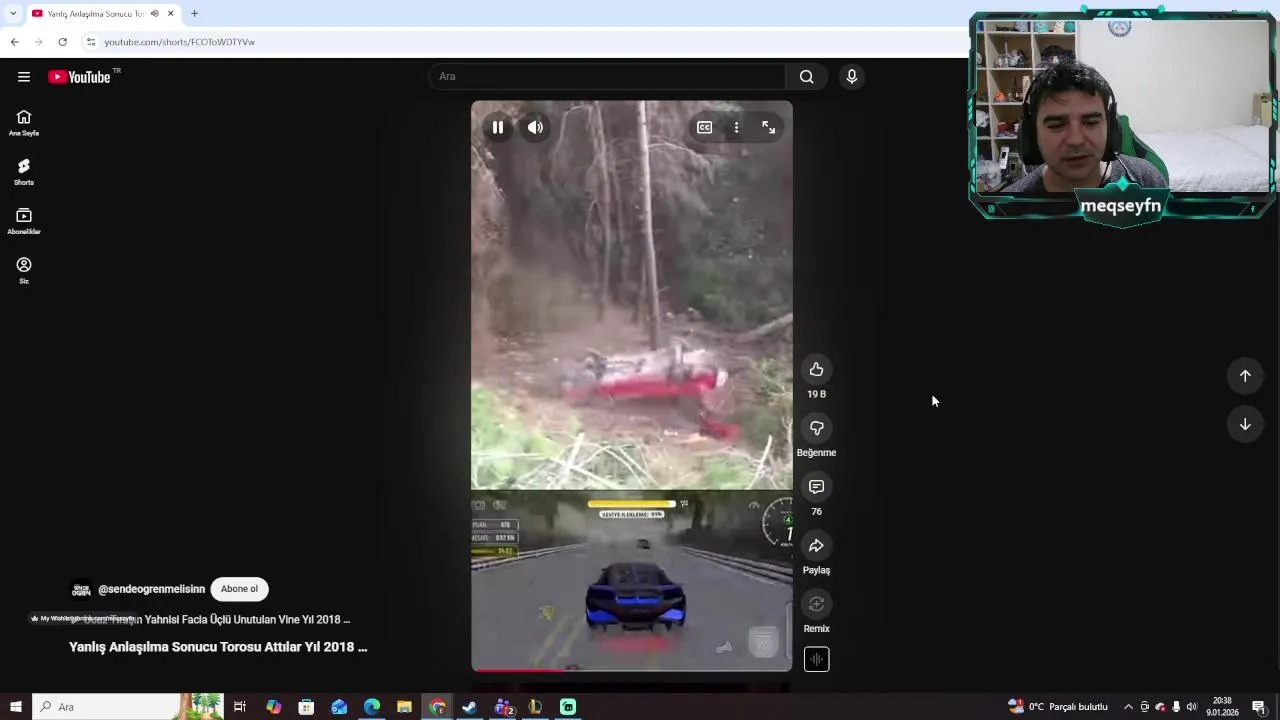Go back in the browser
Screen dimensions: 1280x720
tap(14, 42)
